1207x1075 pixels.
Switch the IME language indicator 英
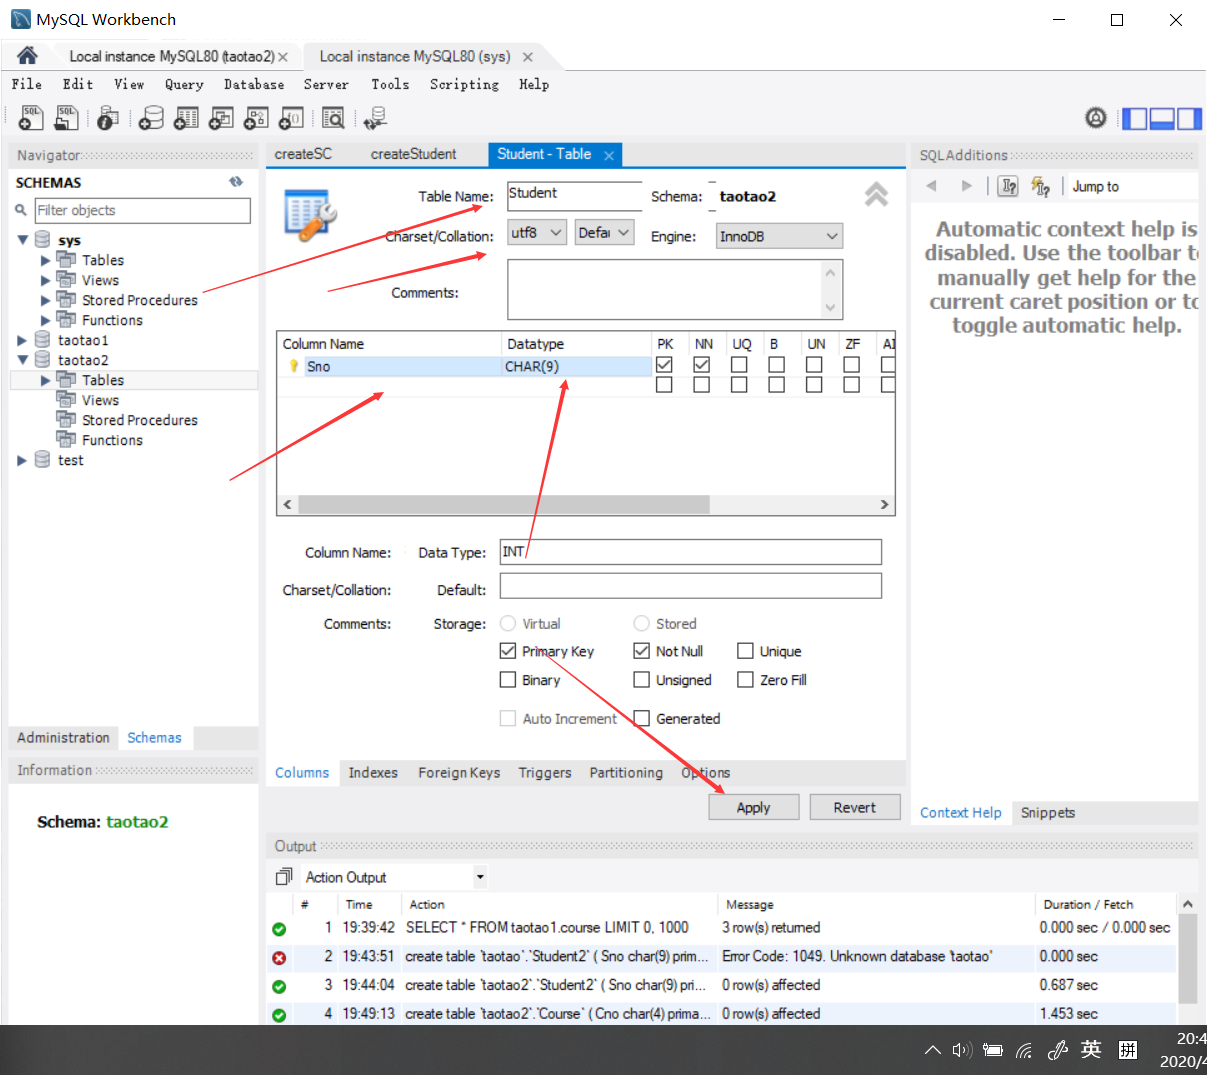pyautogui.click(x=1091, y=1049)
